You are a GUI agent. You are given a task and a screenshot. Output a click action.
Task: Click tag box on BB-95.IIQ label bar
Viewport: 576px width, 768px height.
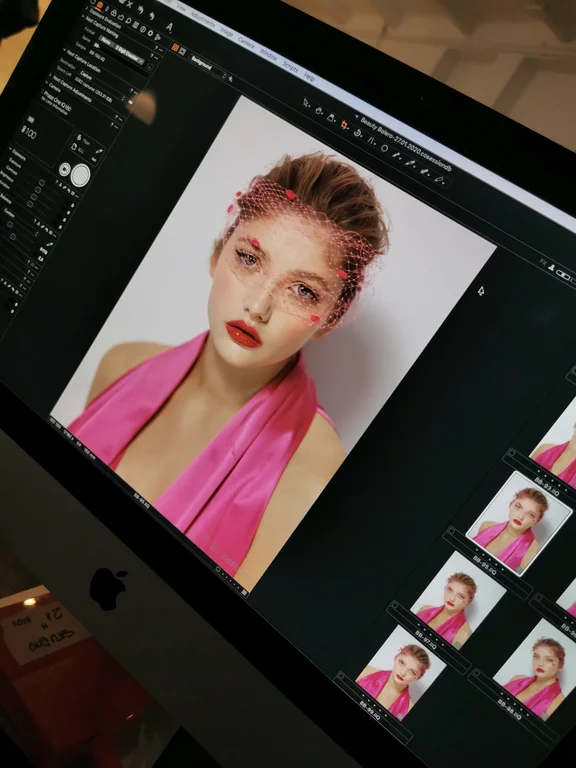pyautogui.click(x=452, y=531)
